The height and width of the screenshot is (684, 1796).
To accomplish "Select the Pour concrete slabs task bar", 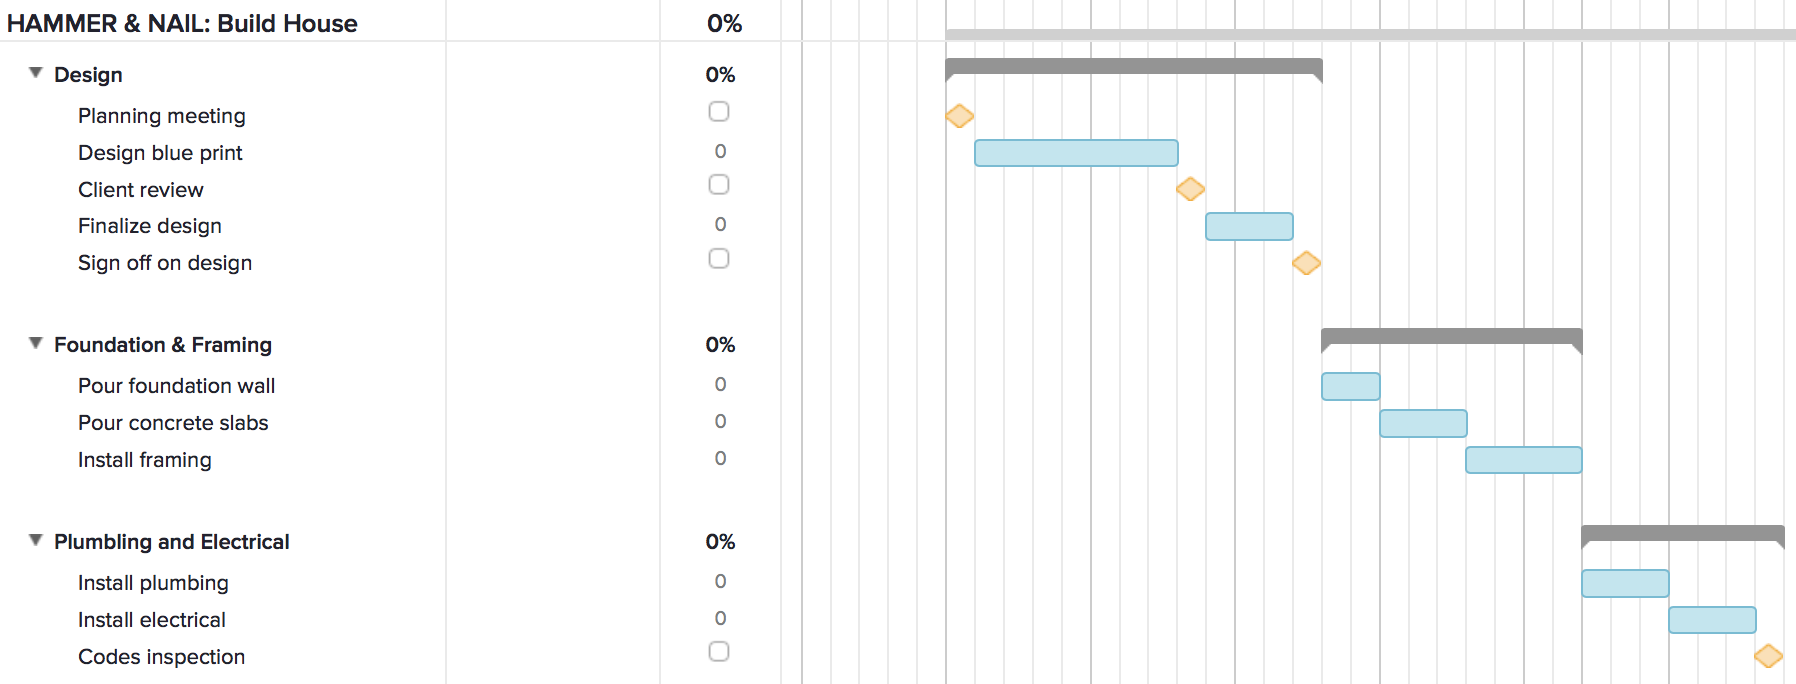I will [x=1423, y=423].
